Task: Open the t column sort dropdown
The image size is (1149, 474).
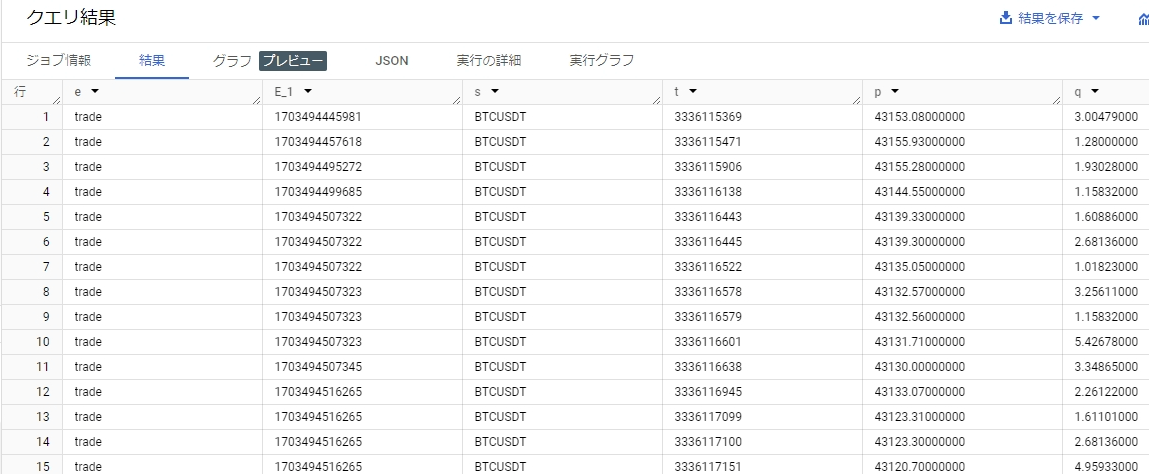Action: pyautogui.click(x=692, y=92)
